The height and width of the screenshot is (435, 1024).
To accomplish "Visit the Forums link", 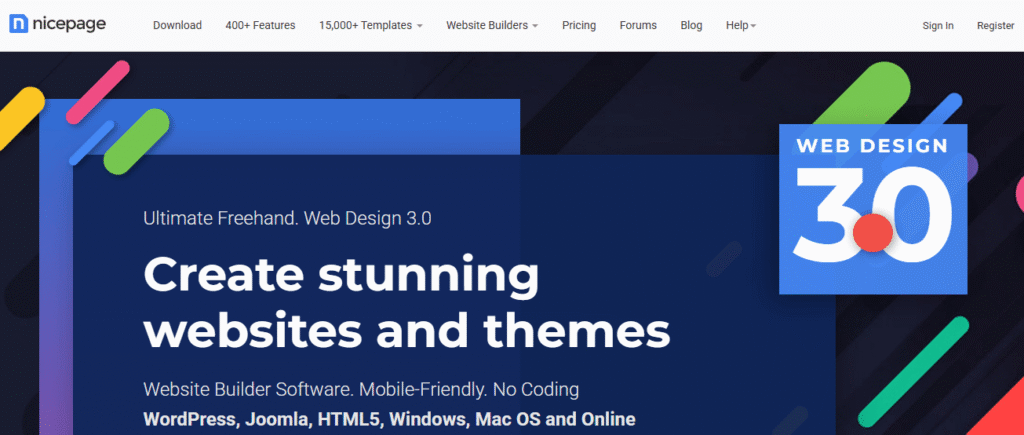I will tap(638, 25).
